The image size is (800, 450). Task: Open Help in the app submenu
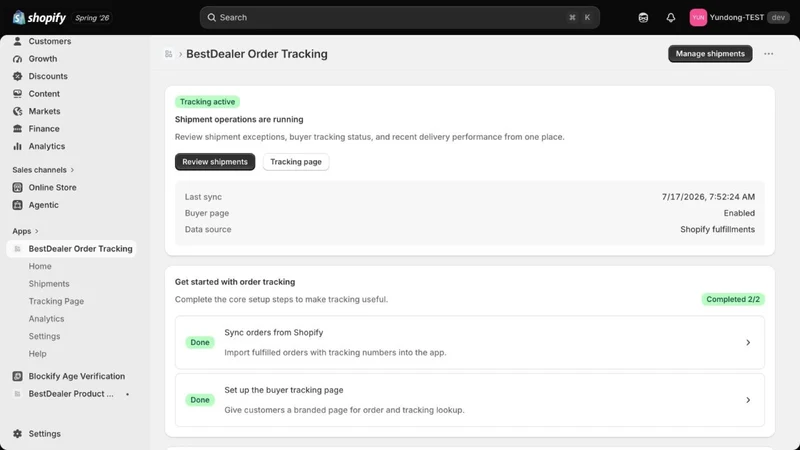click(x=37, y=354)
